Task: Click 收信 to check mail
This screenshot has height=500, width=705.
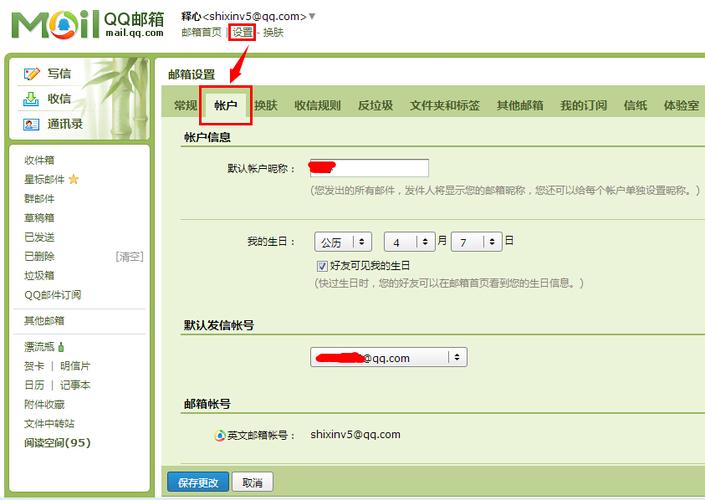Action: coord(59,98)
